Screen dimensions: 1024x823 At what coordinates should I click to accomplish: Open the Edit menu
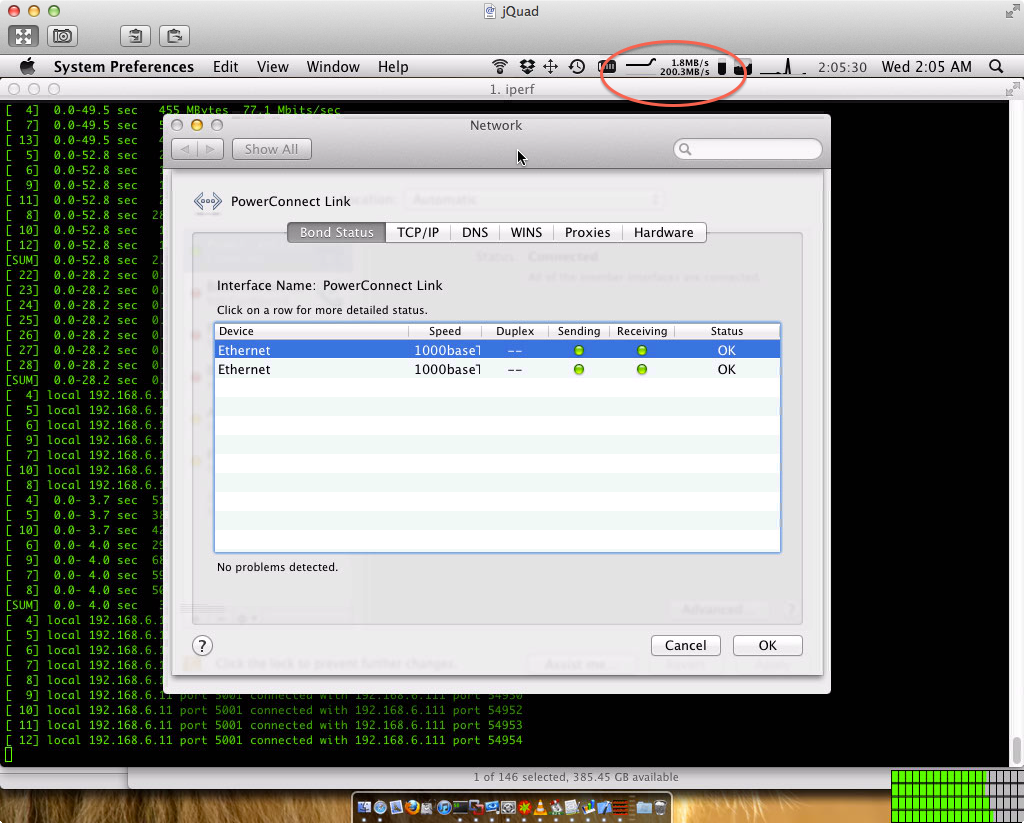pyautogui.click(x=225, y=67)
